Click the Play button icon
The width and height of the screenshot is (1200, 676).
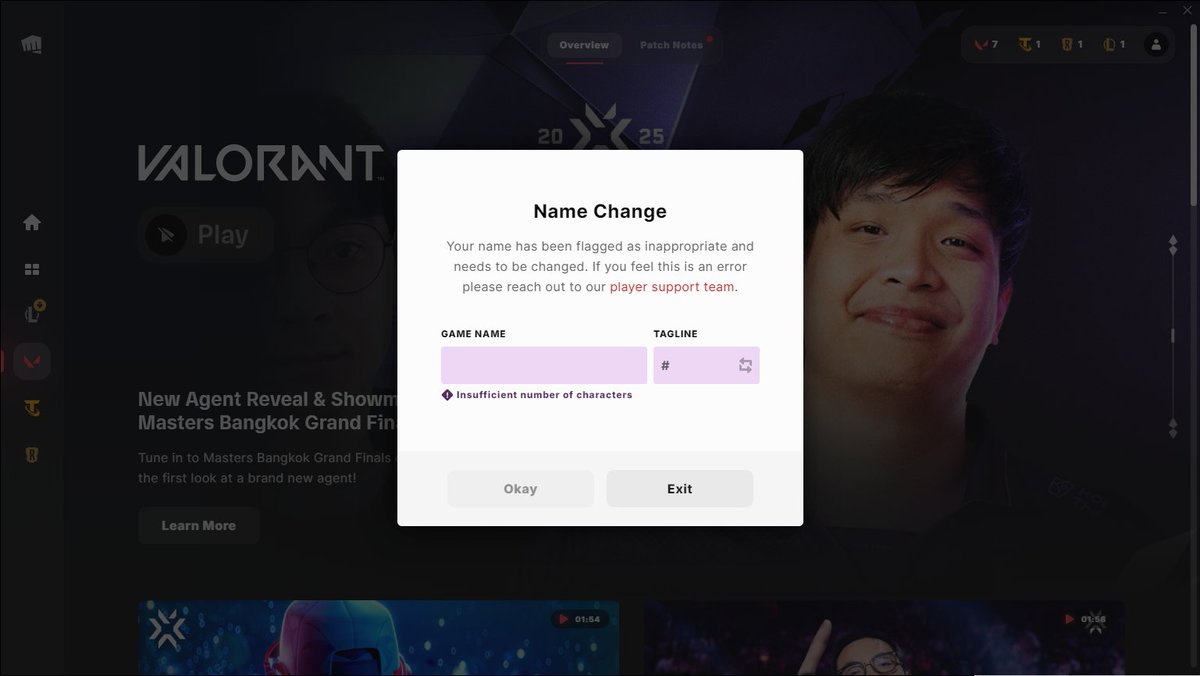(166, 235)
